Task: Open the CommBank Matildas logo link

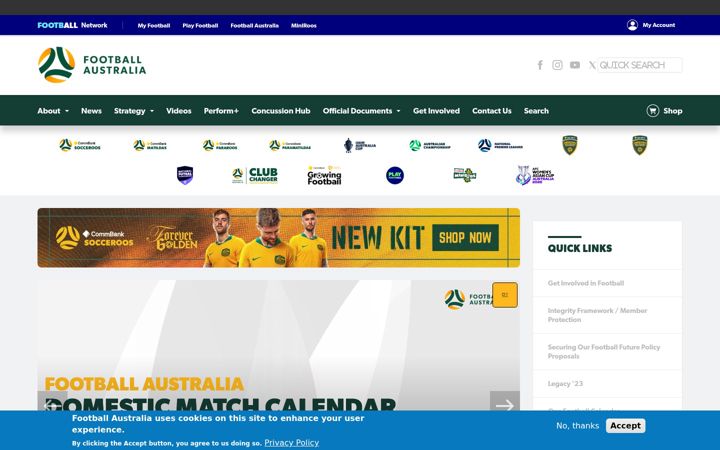Action: pyautogui.click(x=150, y=146)
